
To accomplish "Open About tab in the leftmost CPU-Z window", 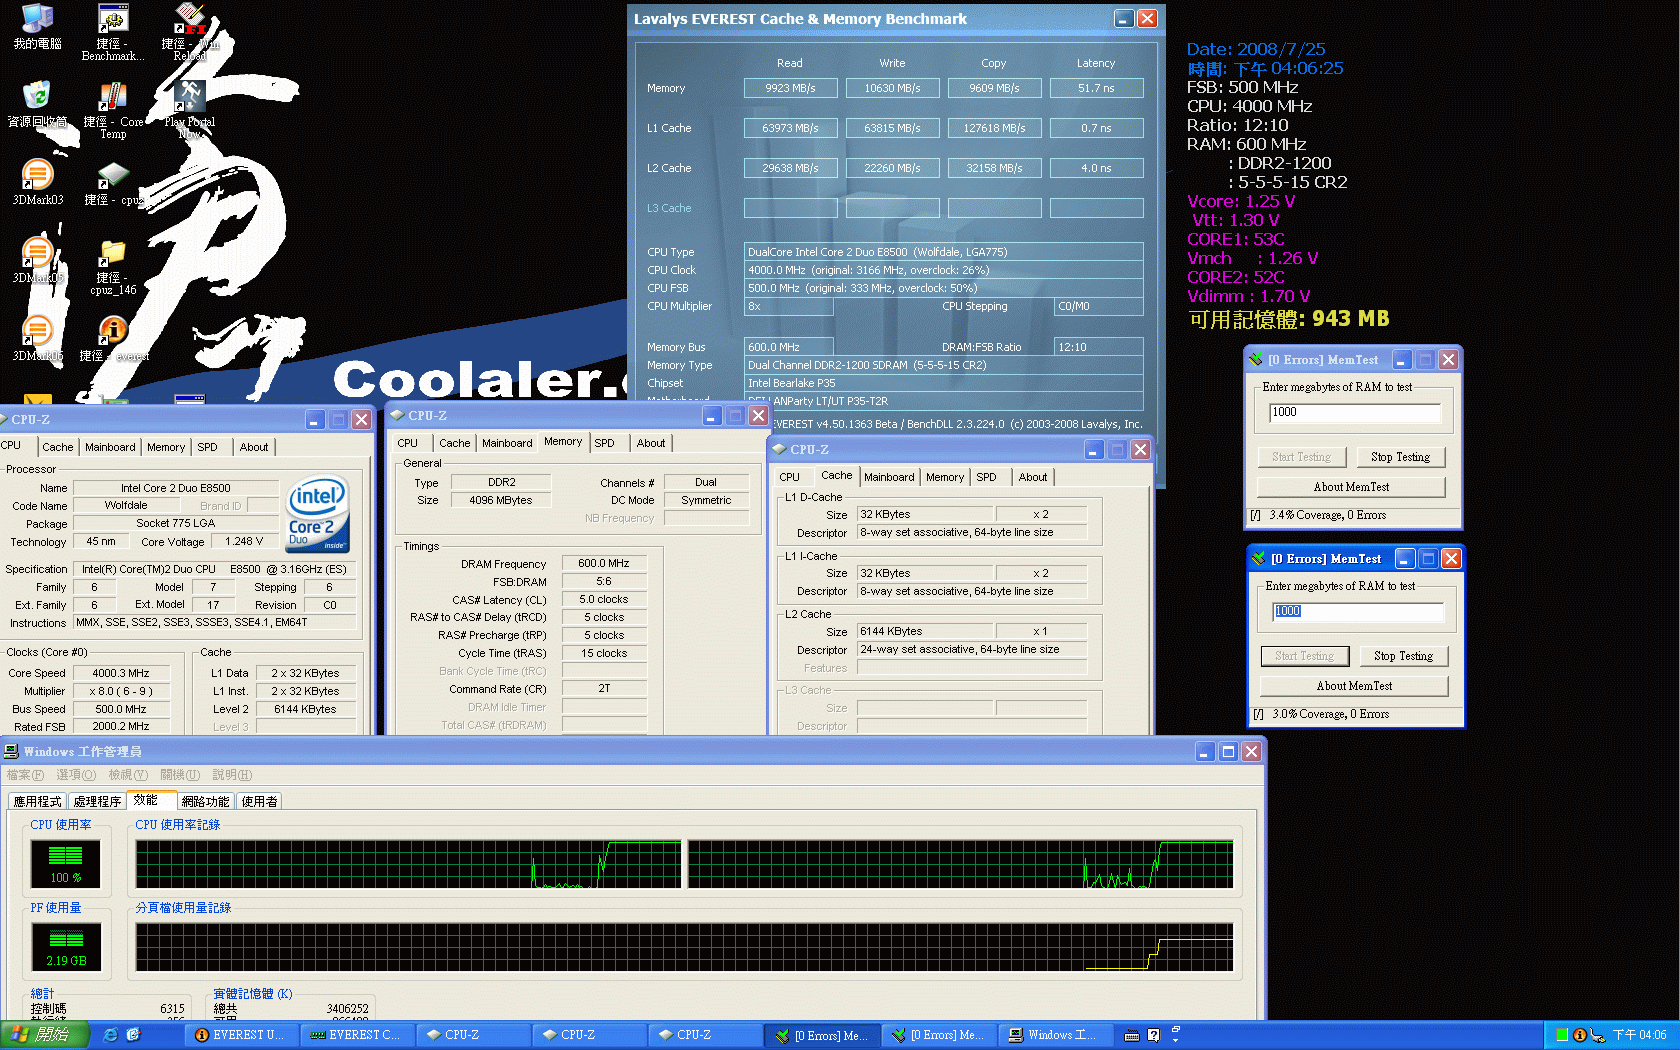I will pyautogui.click(x=254, y=447).
